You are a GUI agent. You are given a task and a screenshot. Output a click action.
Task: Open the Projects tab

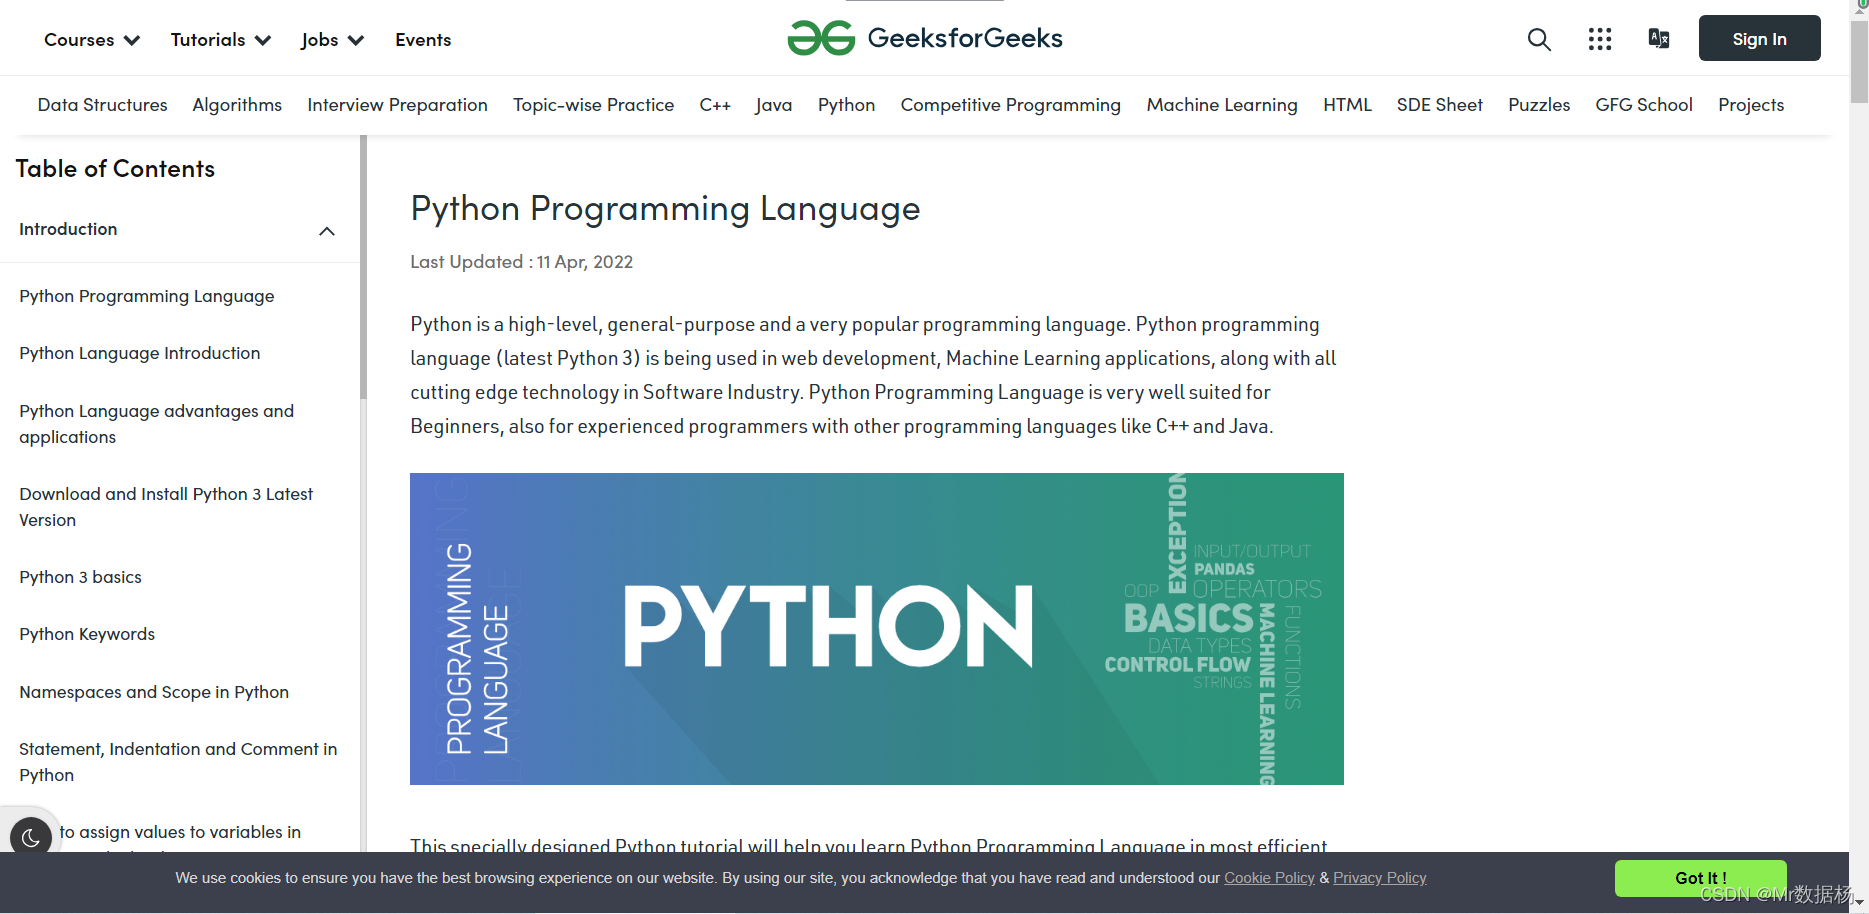tap(1751, 105)
